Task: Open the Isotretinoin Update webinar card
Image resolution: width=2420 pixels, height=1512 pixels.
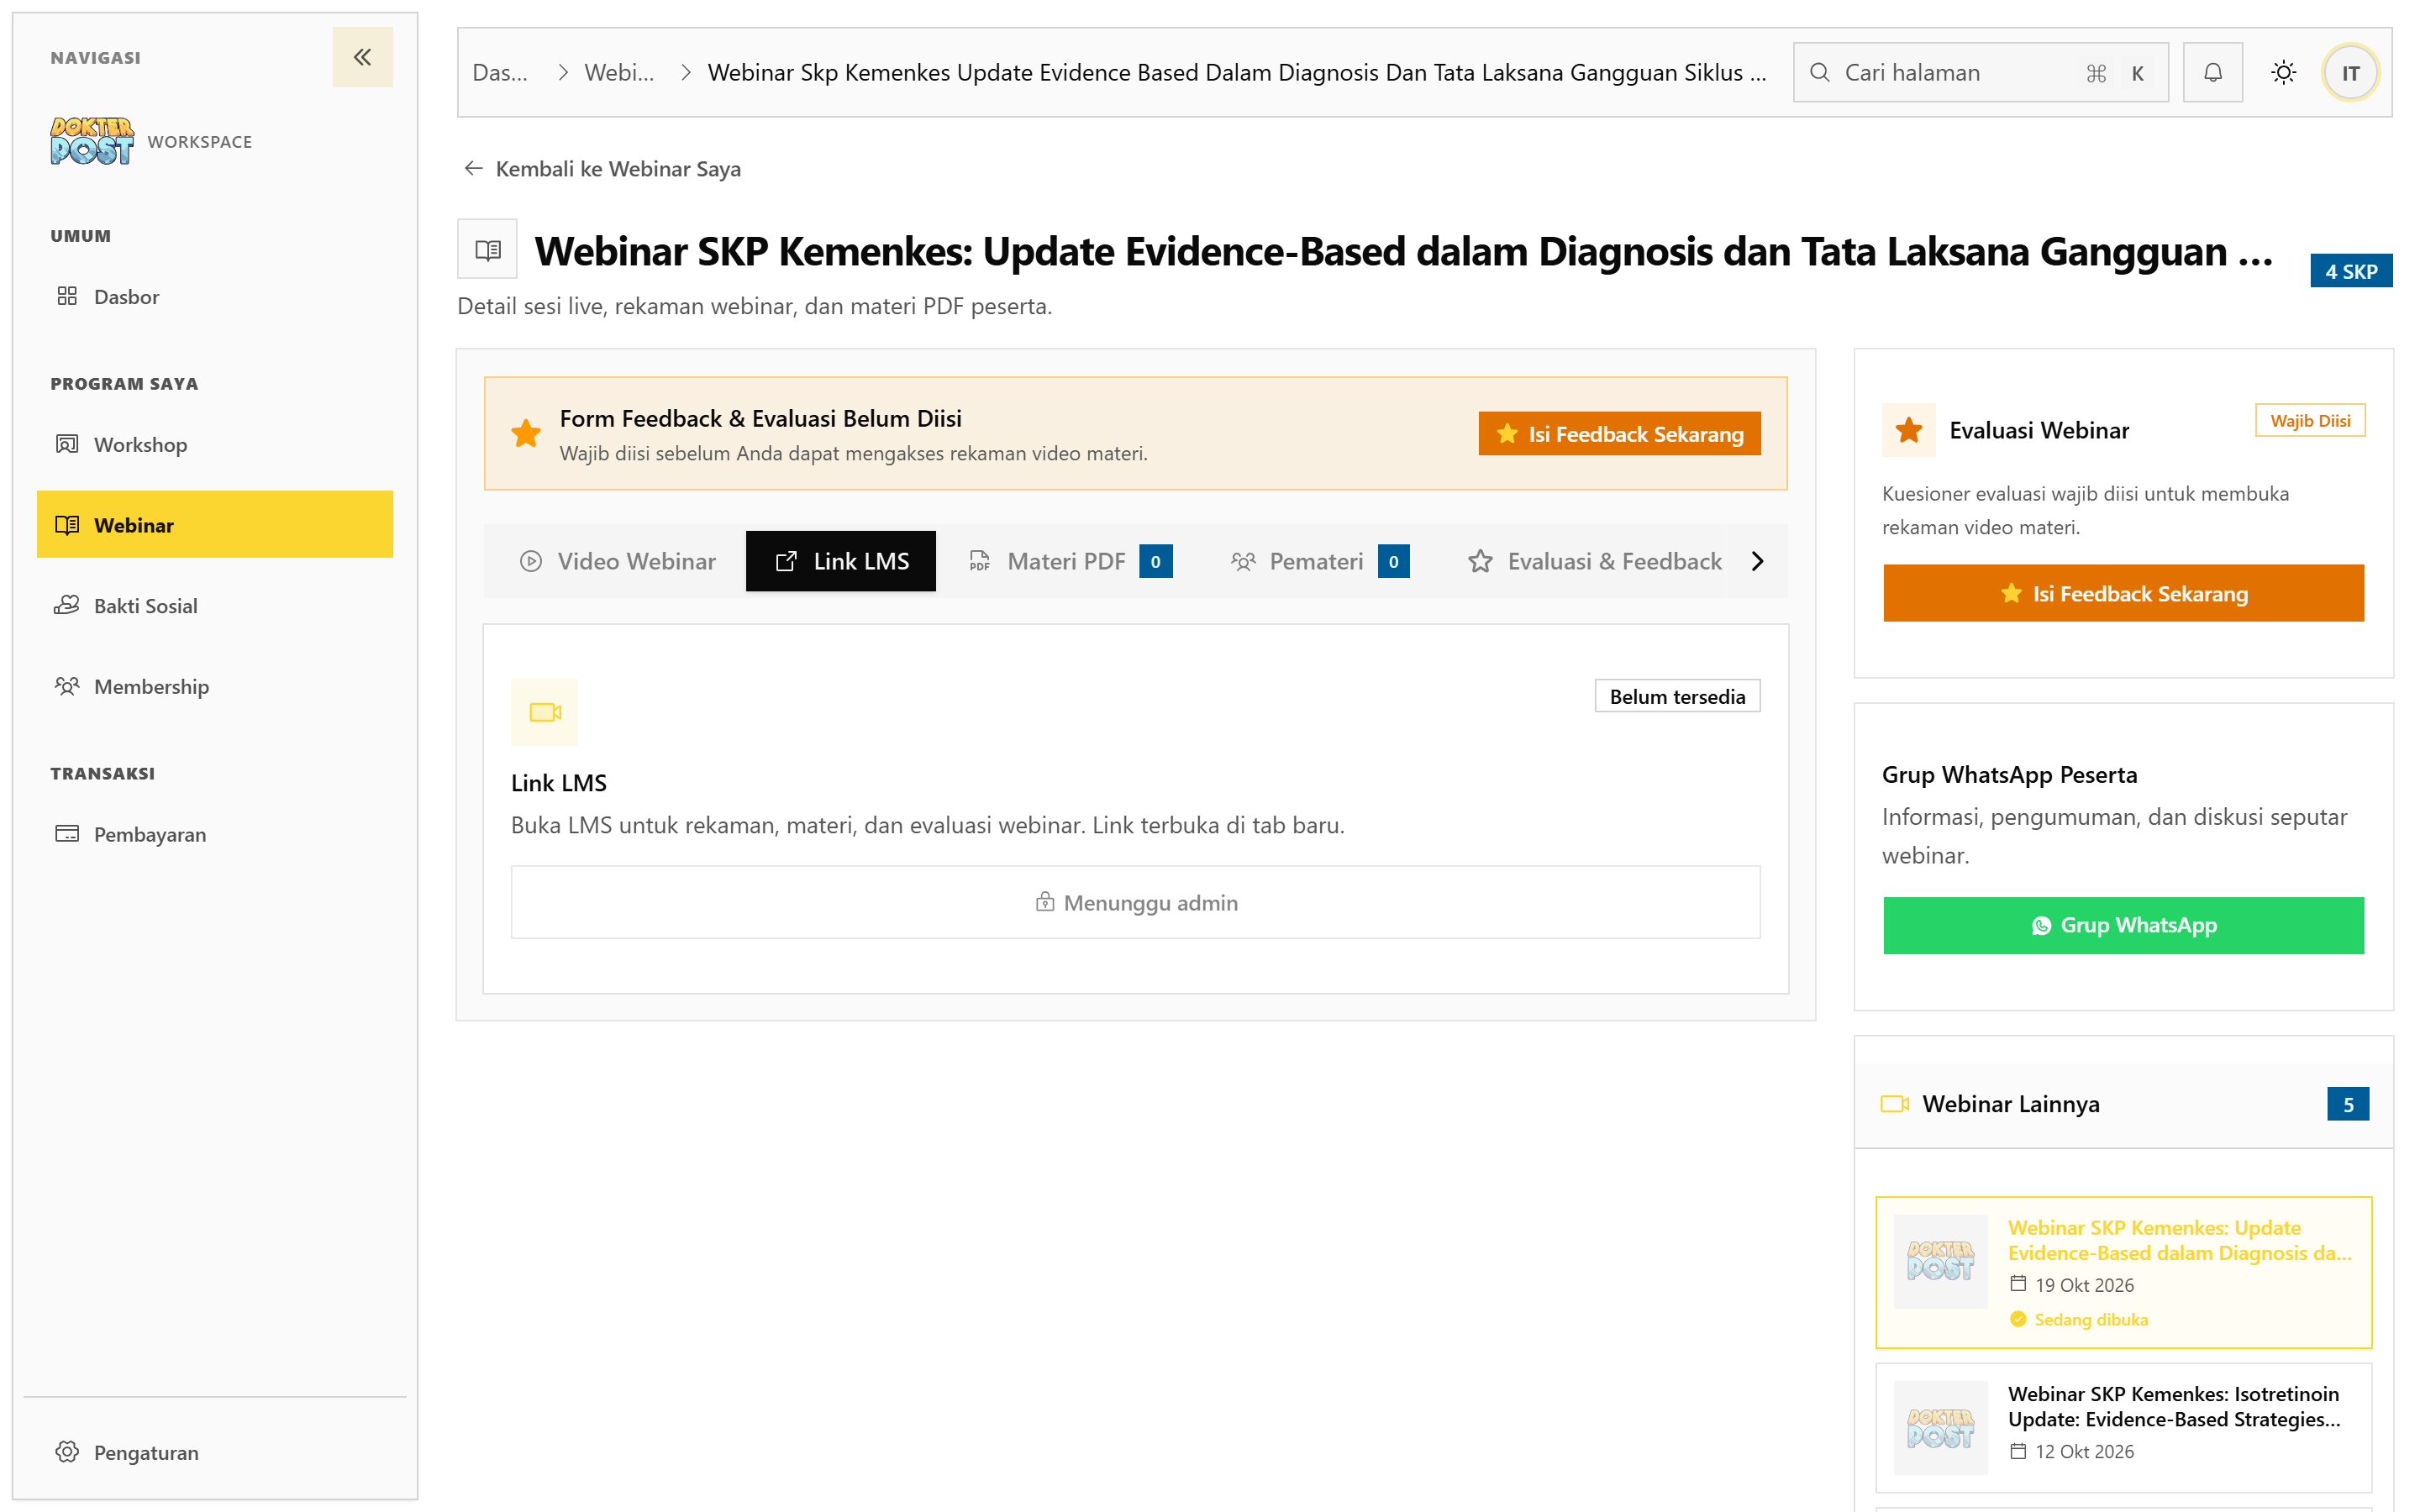Action: 2123,1427
